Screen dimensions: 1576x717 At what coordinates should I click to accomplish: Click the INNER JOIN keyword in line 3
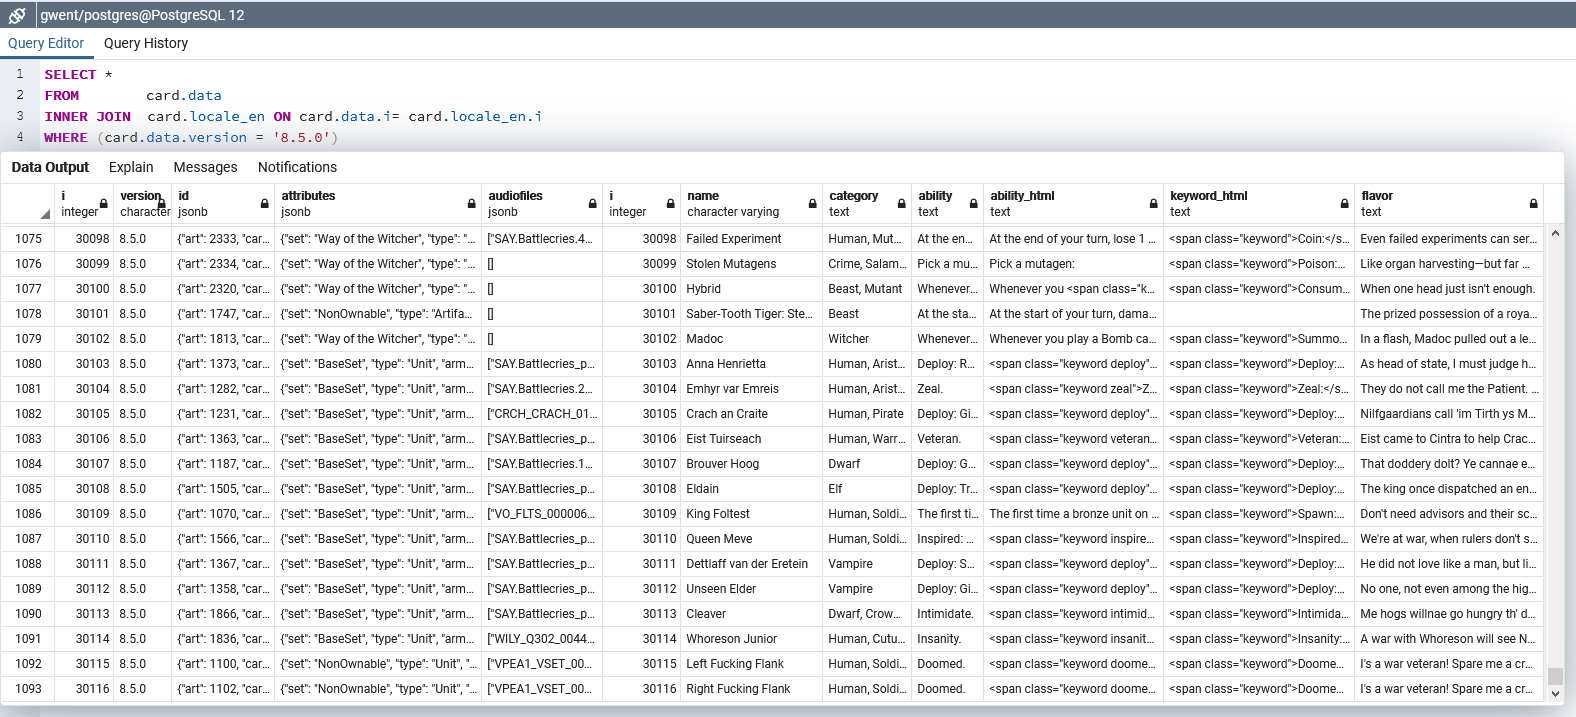click(87, 117)
